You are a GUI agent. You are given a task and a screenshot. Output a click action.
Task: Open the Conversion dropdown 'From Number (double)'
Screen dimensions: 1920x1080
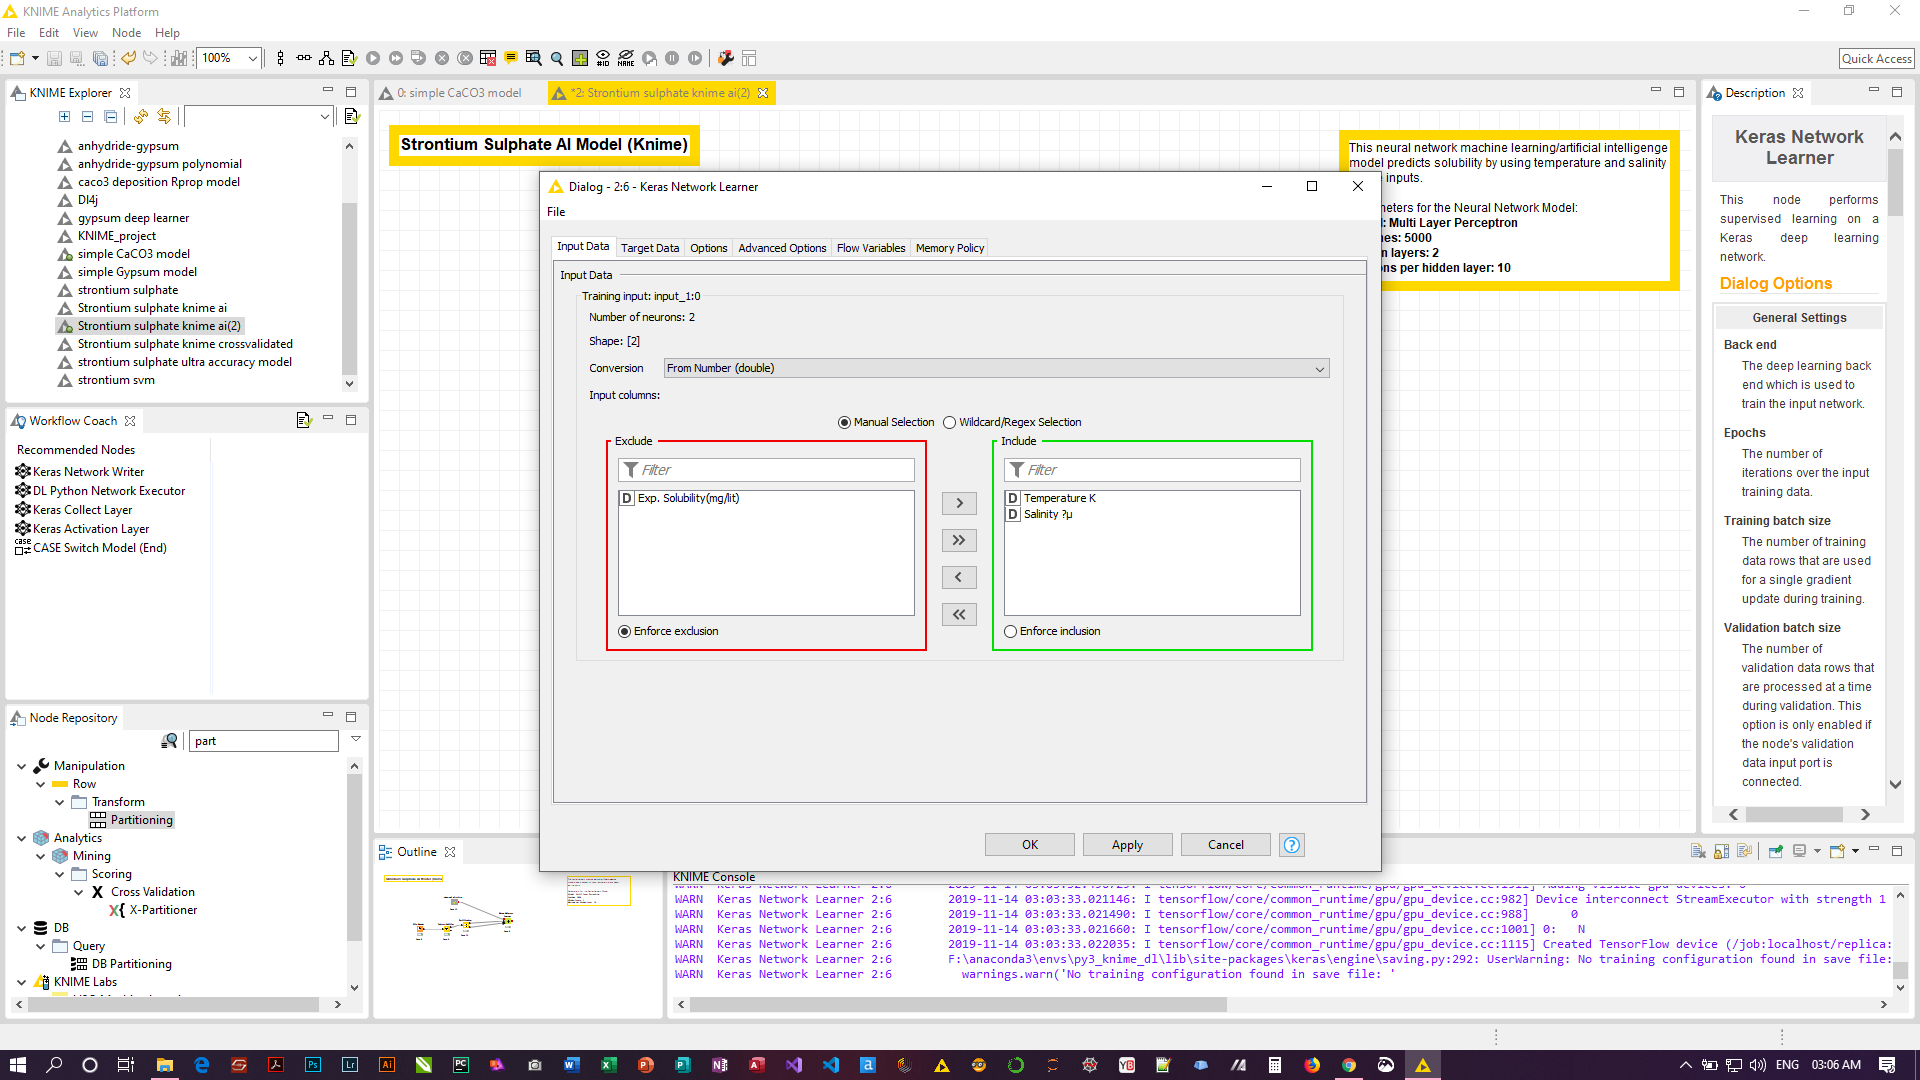(x=996, y=368)
